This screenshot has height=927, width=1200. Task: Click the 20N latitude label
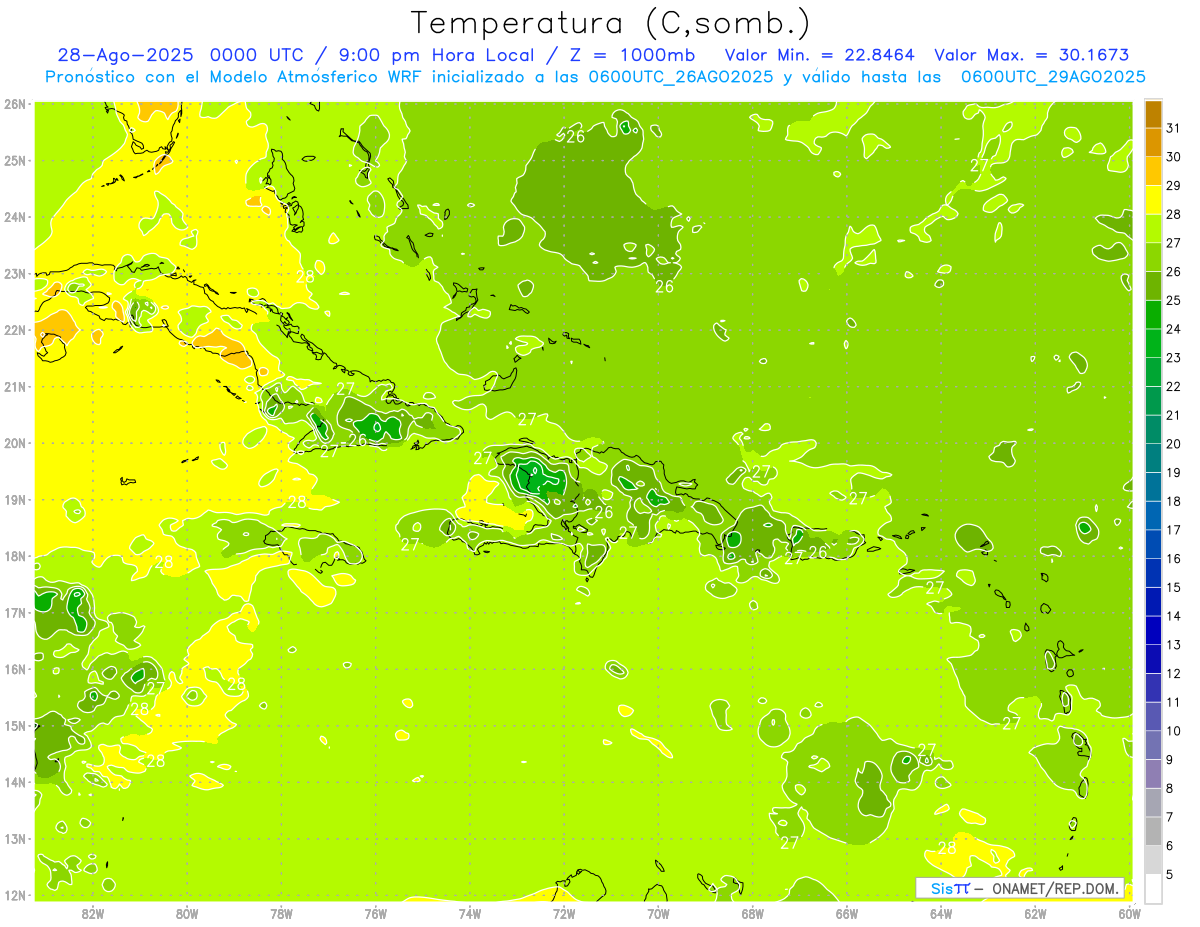[x=15, y=443]
